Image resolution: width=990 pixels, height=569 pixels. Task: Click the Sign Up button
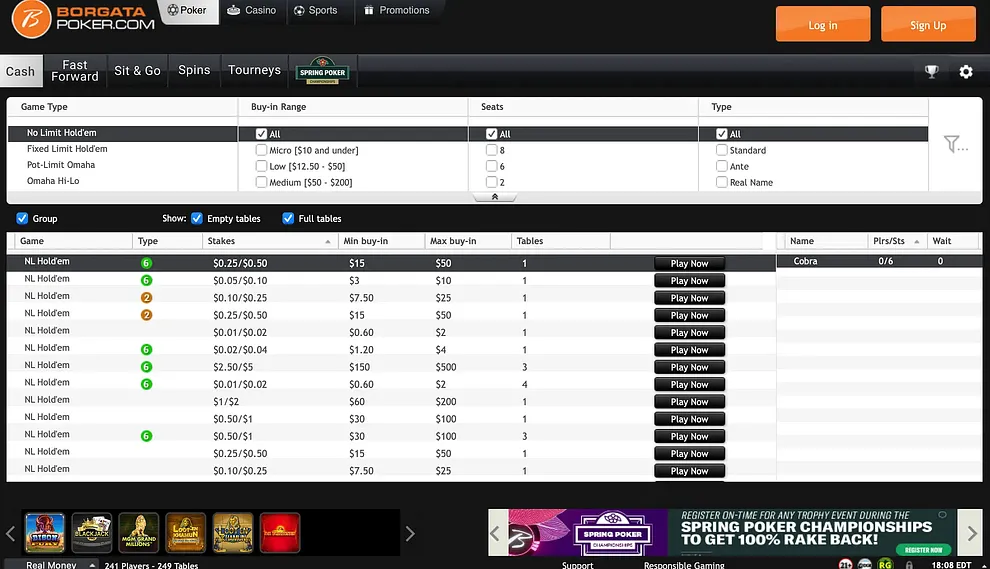click(x=928, y=25)
